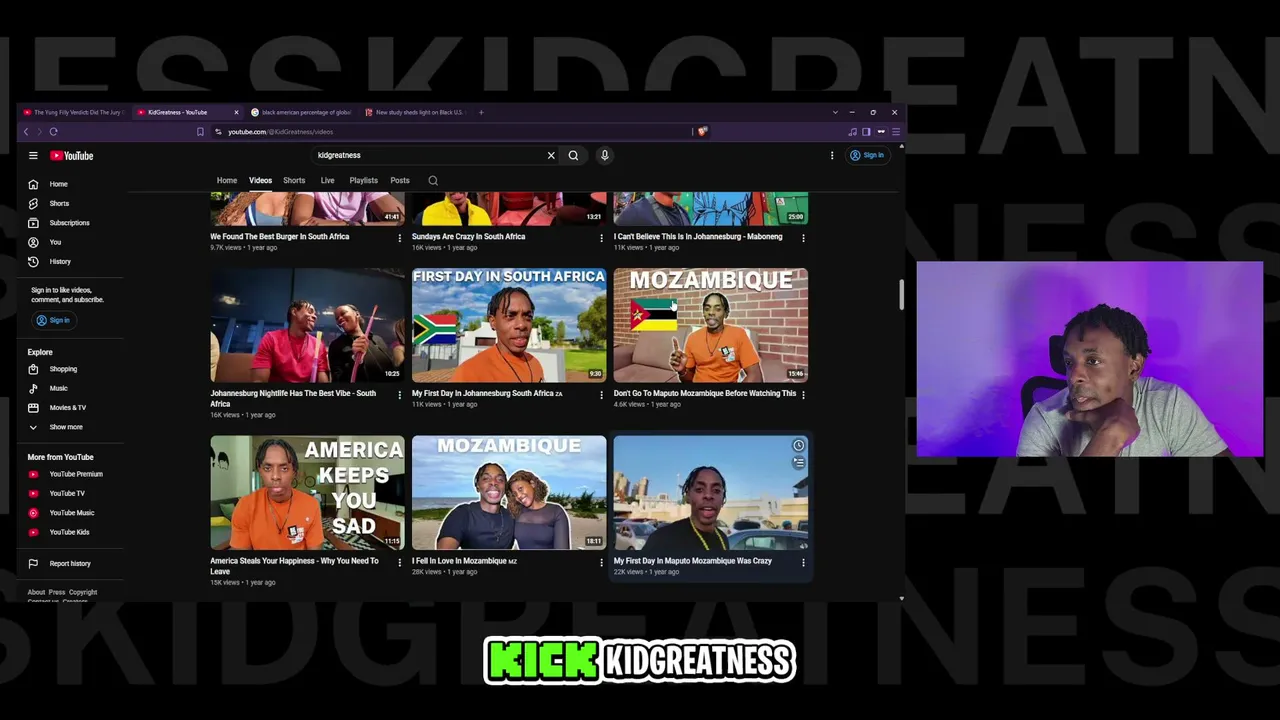
Task: Open options for First Day Johannesburg video
Action: point(601,395)
